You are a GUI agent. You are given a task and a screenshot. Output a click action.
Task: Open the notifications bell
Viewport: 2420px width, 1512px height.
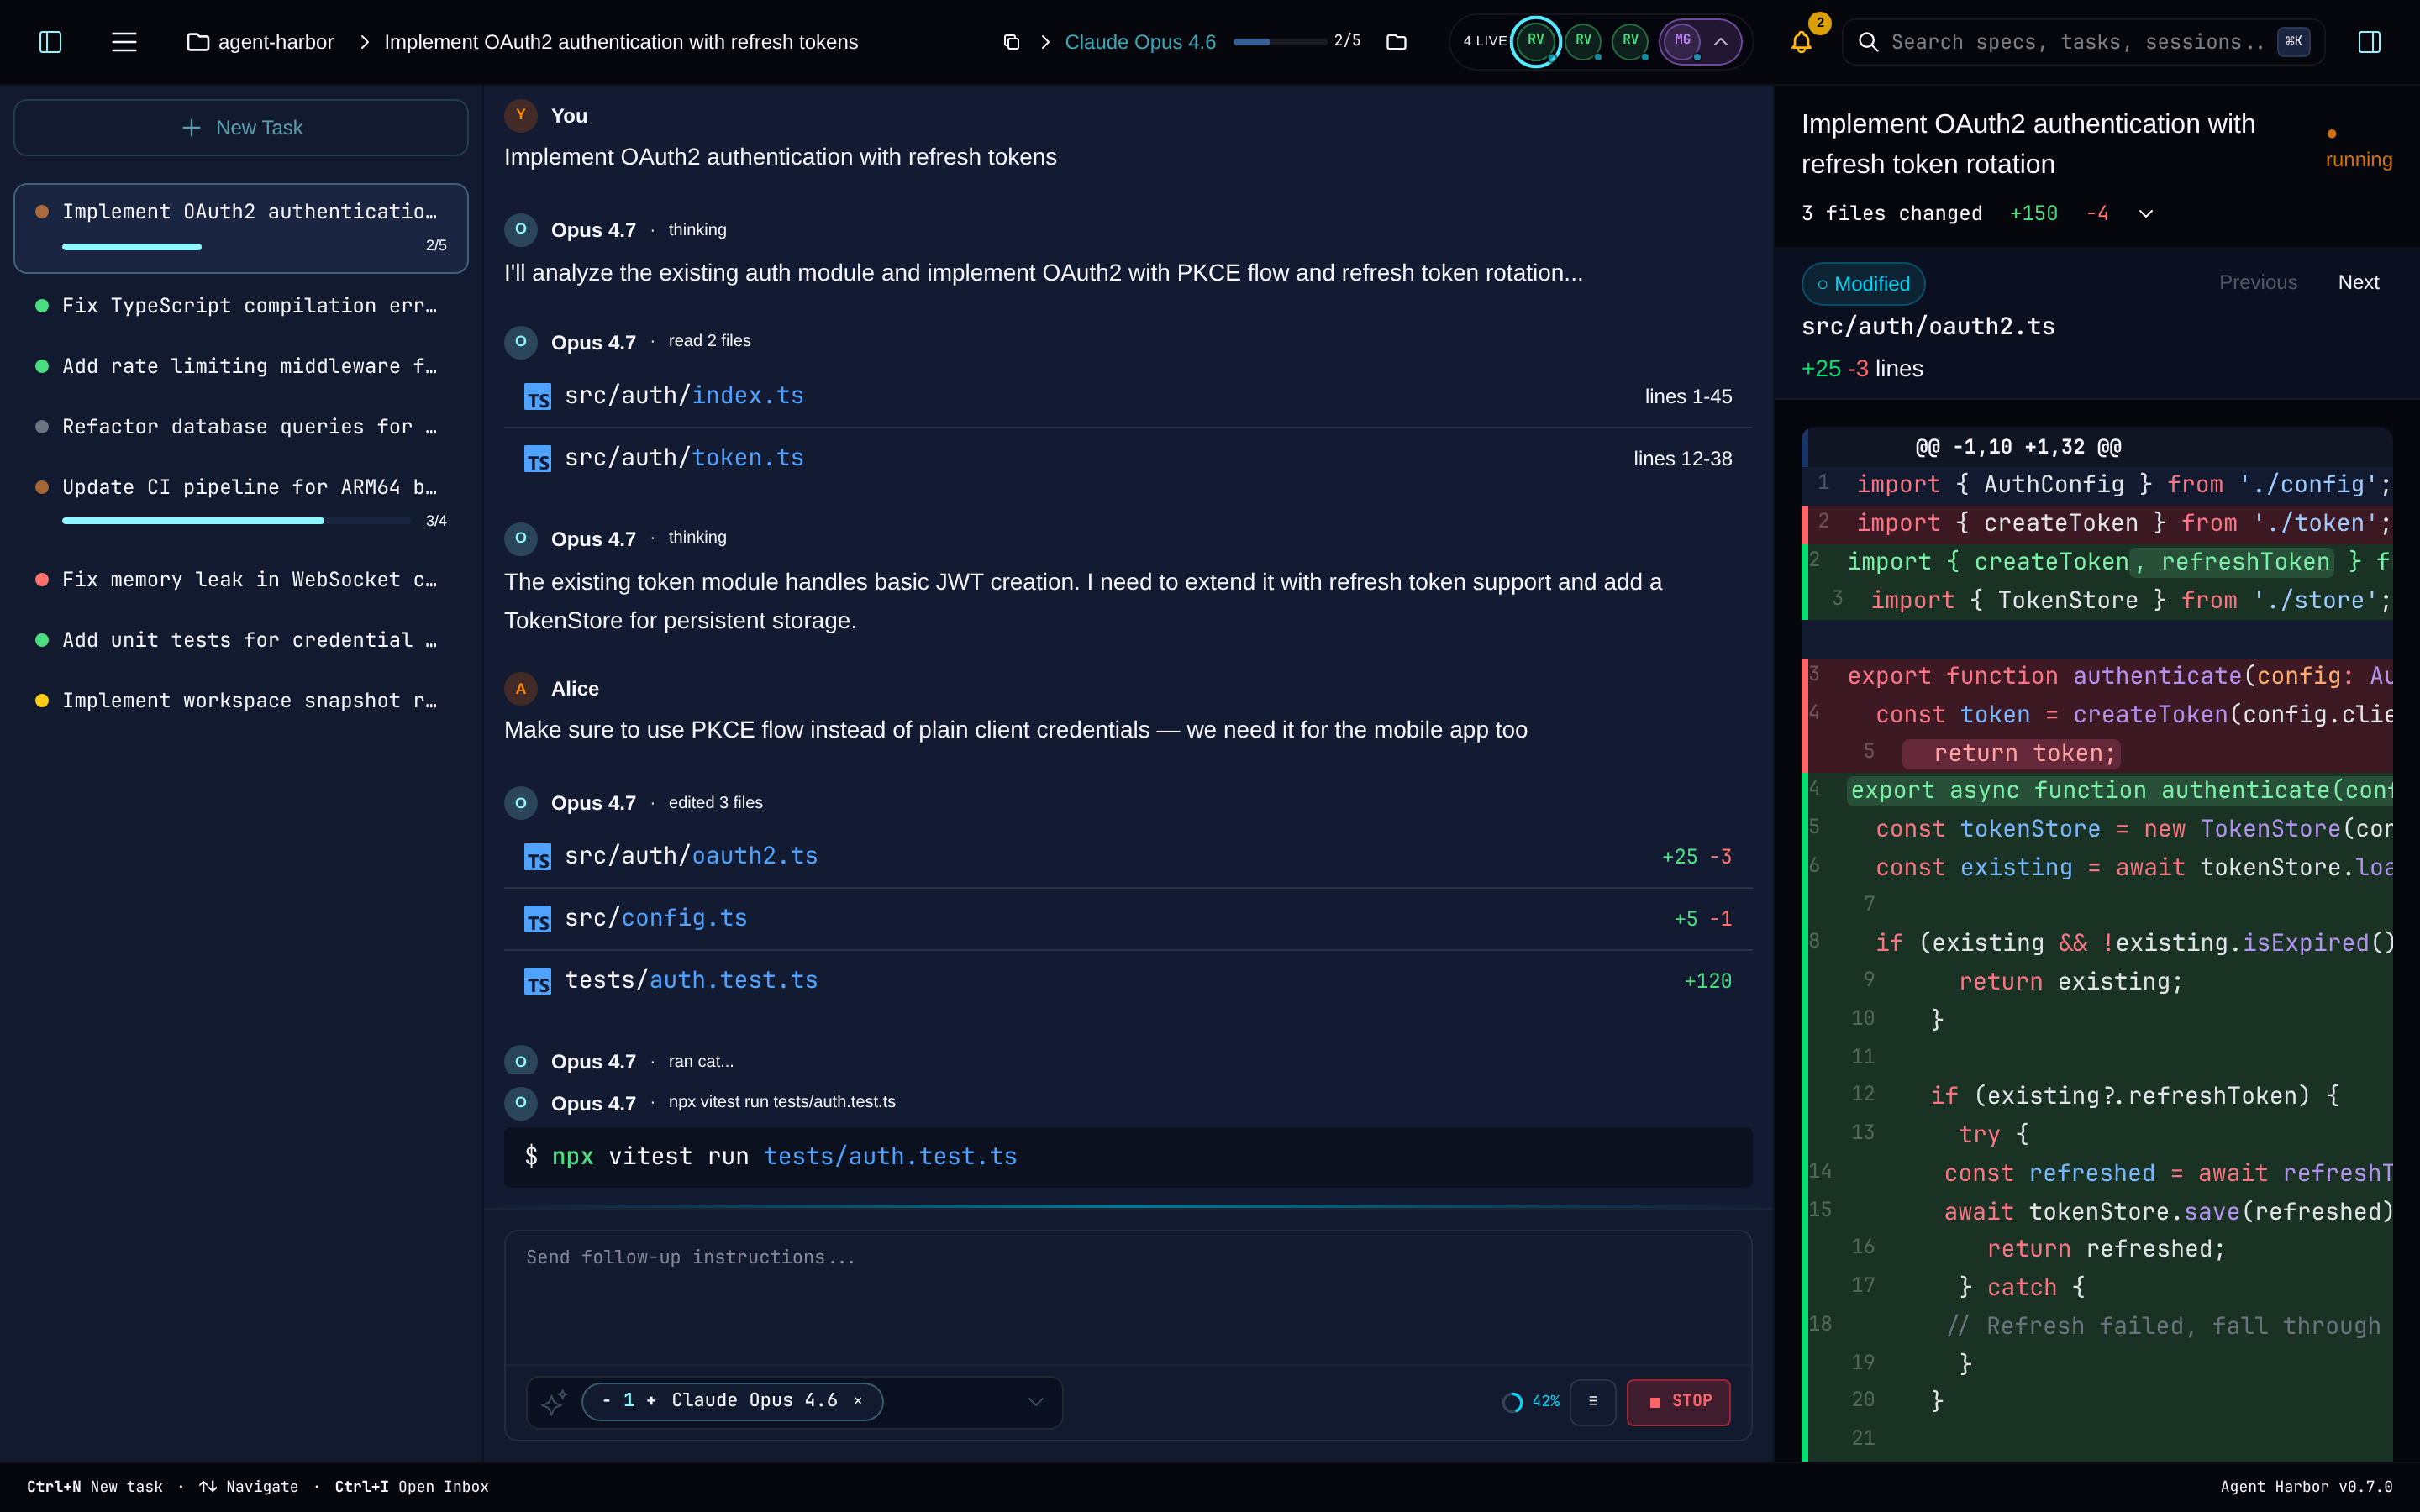tap(1801, 42)
